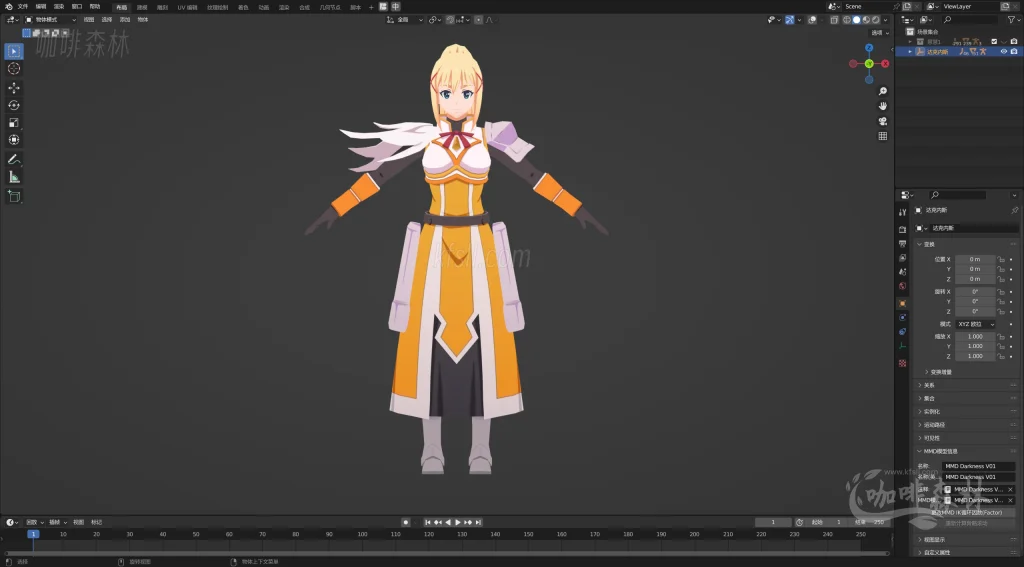Image resolution: width=1024 pixels, height=567 pixels.
Task: Select material preview shading
Action: click(867, 20)
